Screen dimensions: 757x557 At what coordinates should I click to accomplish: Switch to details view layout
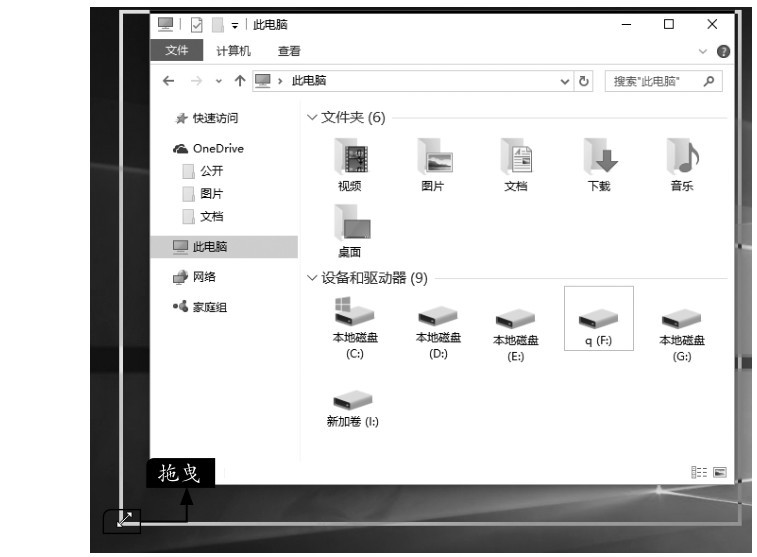[699, 472]
